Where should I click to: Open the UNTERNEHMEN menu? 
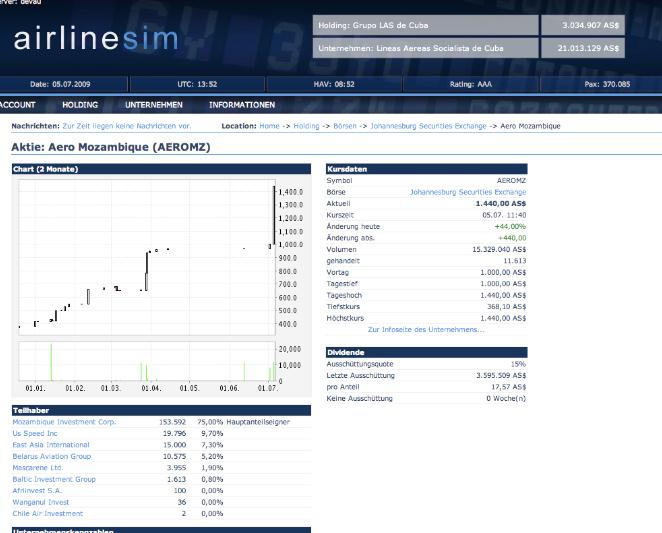(154, 105)
